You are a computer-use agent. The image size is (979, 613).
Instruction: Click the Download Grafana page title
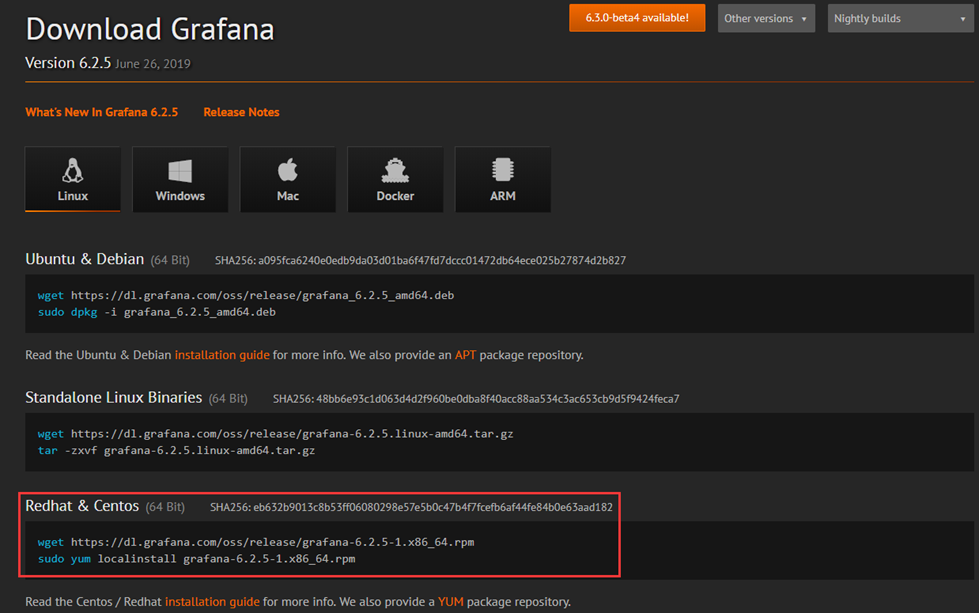150,29
